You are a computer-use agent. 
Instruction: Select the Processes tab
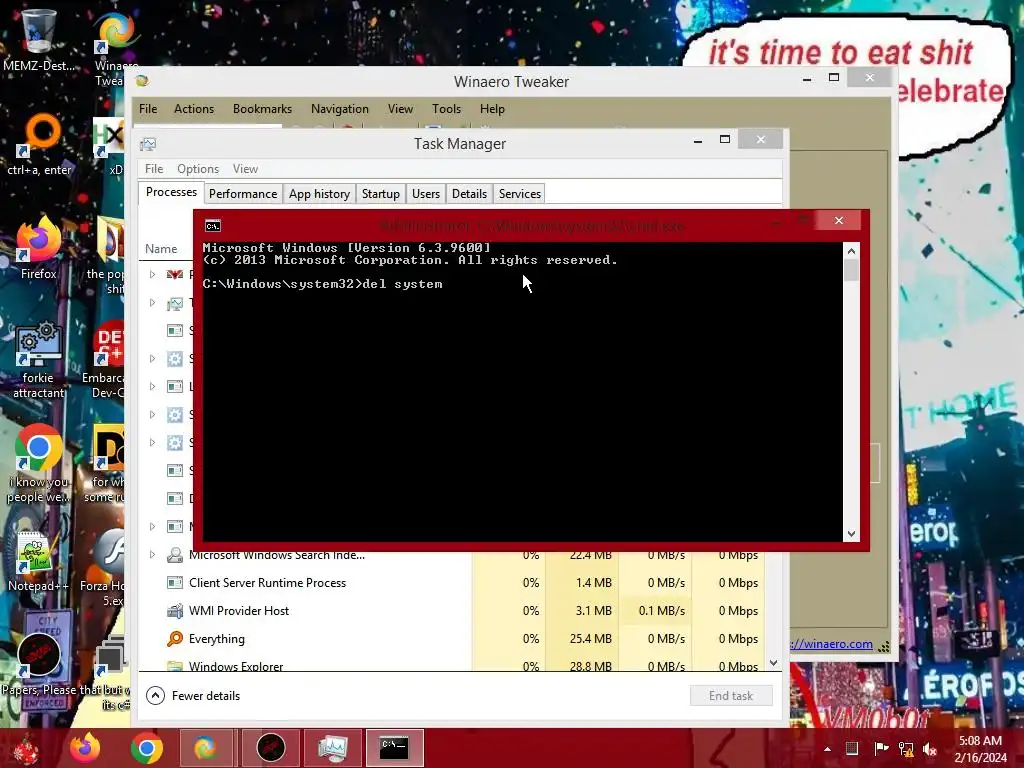coord(171,192)
